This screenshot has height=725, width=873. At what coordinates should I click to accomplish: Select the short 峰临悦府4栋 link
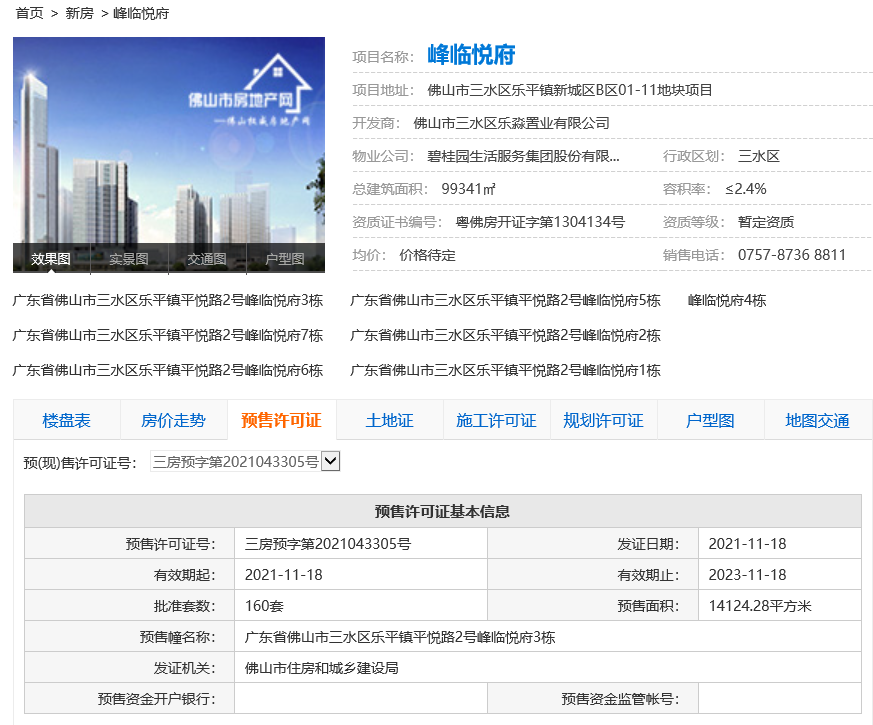[727, 300]
